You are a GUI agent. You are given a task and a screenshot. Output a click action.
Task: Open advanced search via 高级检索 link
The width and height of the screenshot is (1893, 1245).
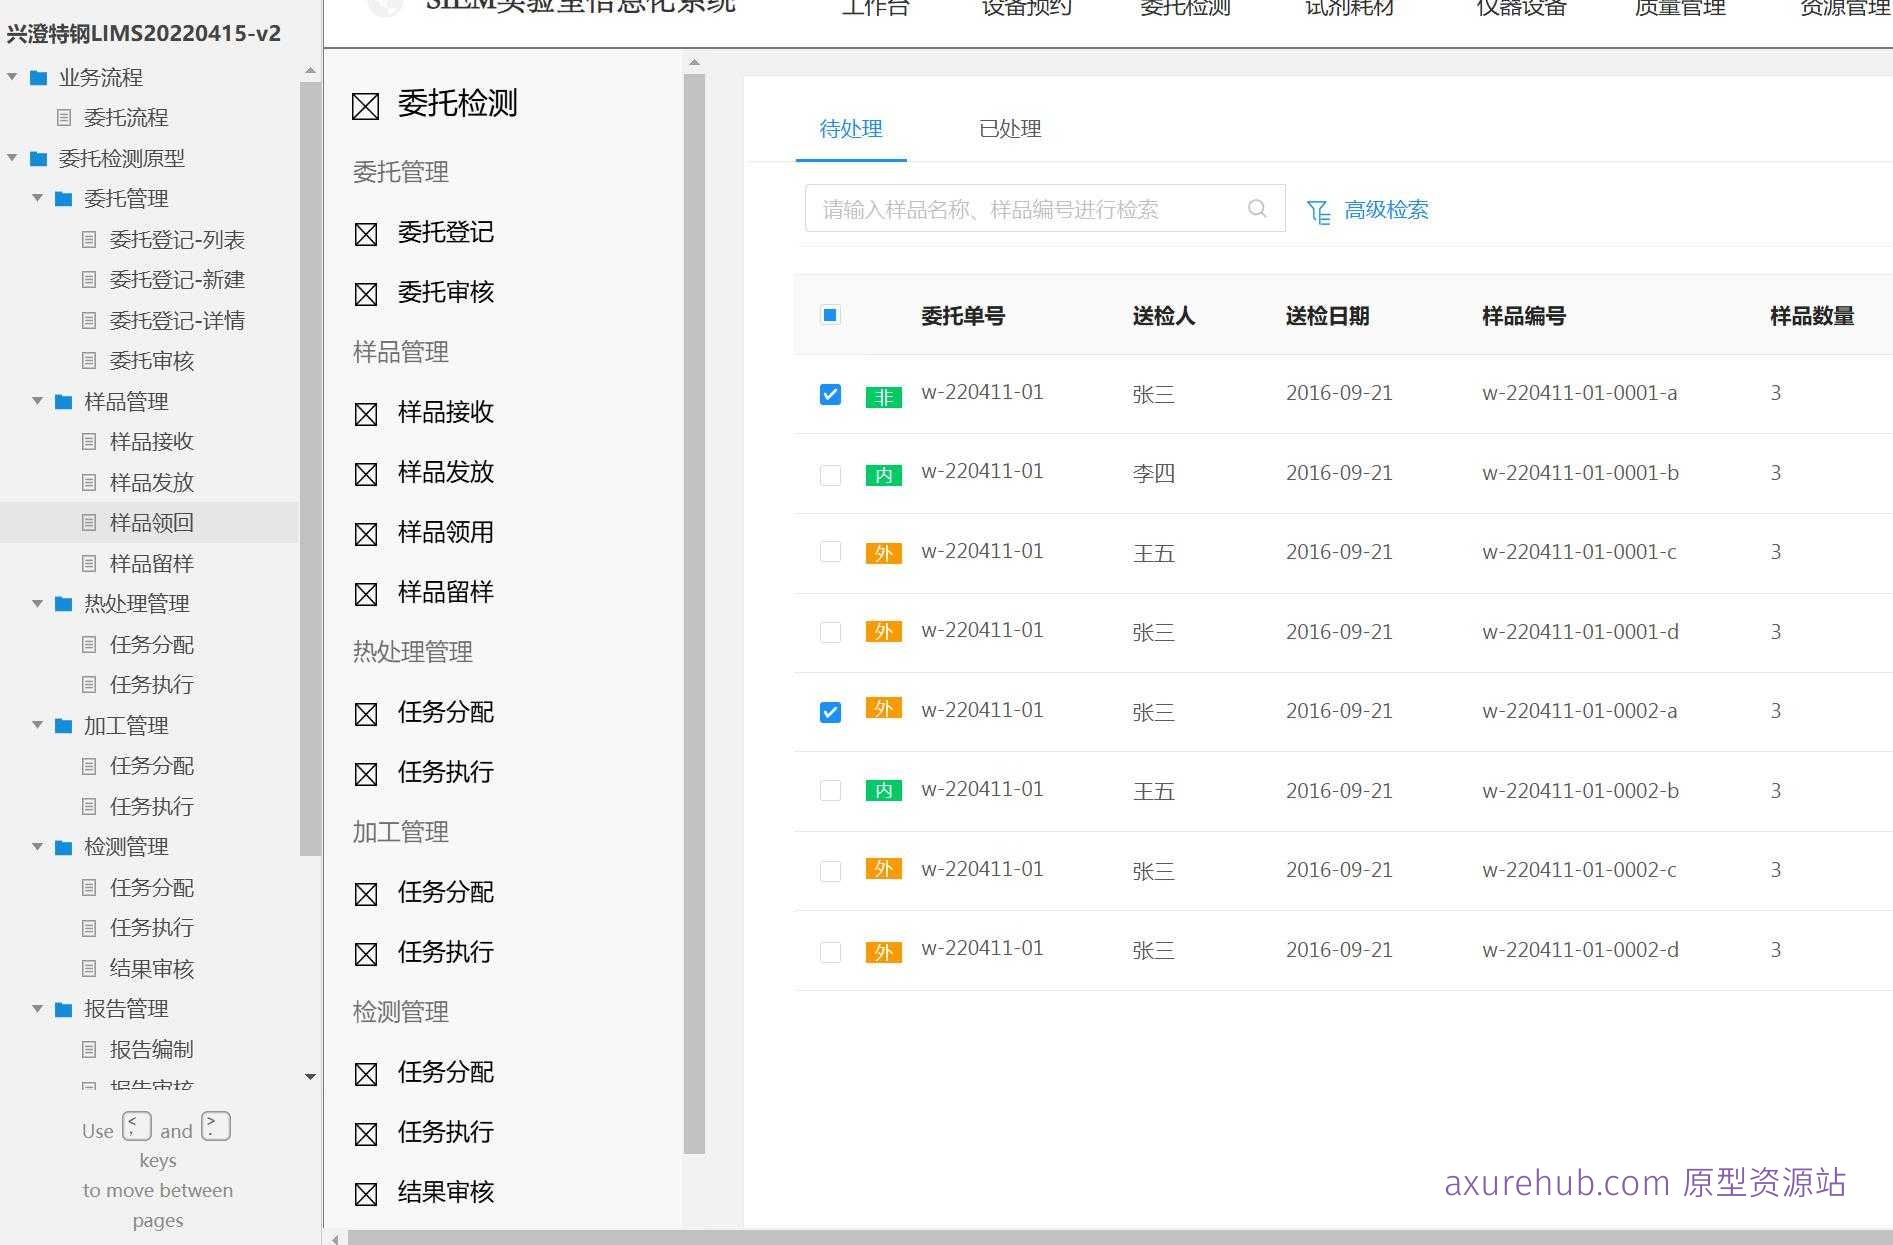1386,210
